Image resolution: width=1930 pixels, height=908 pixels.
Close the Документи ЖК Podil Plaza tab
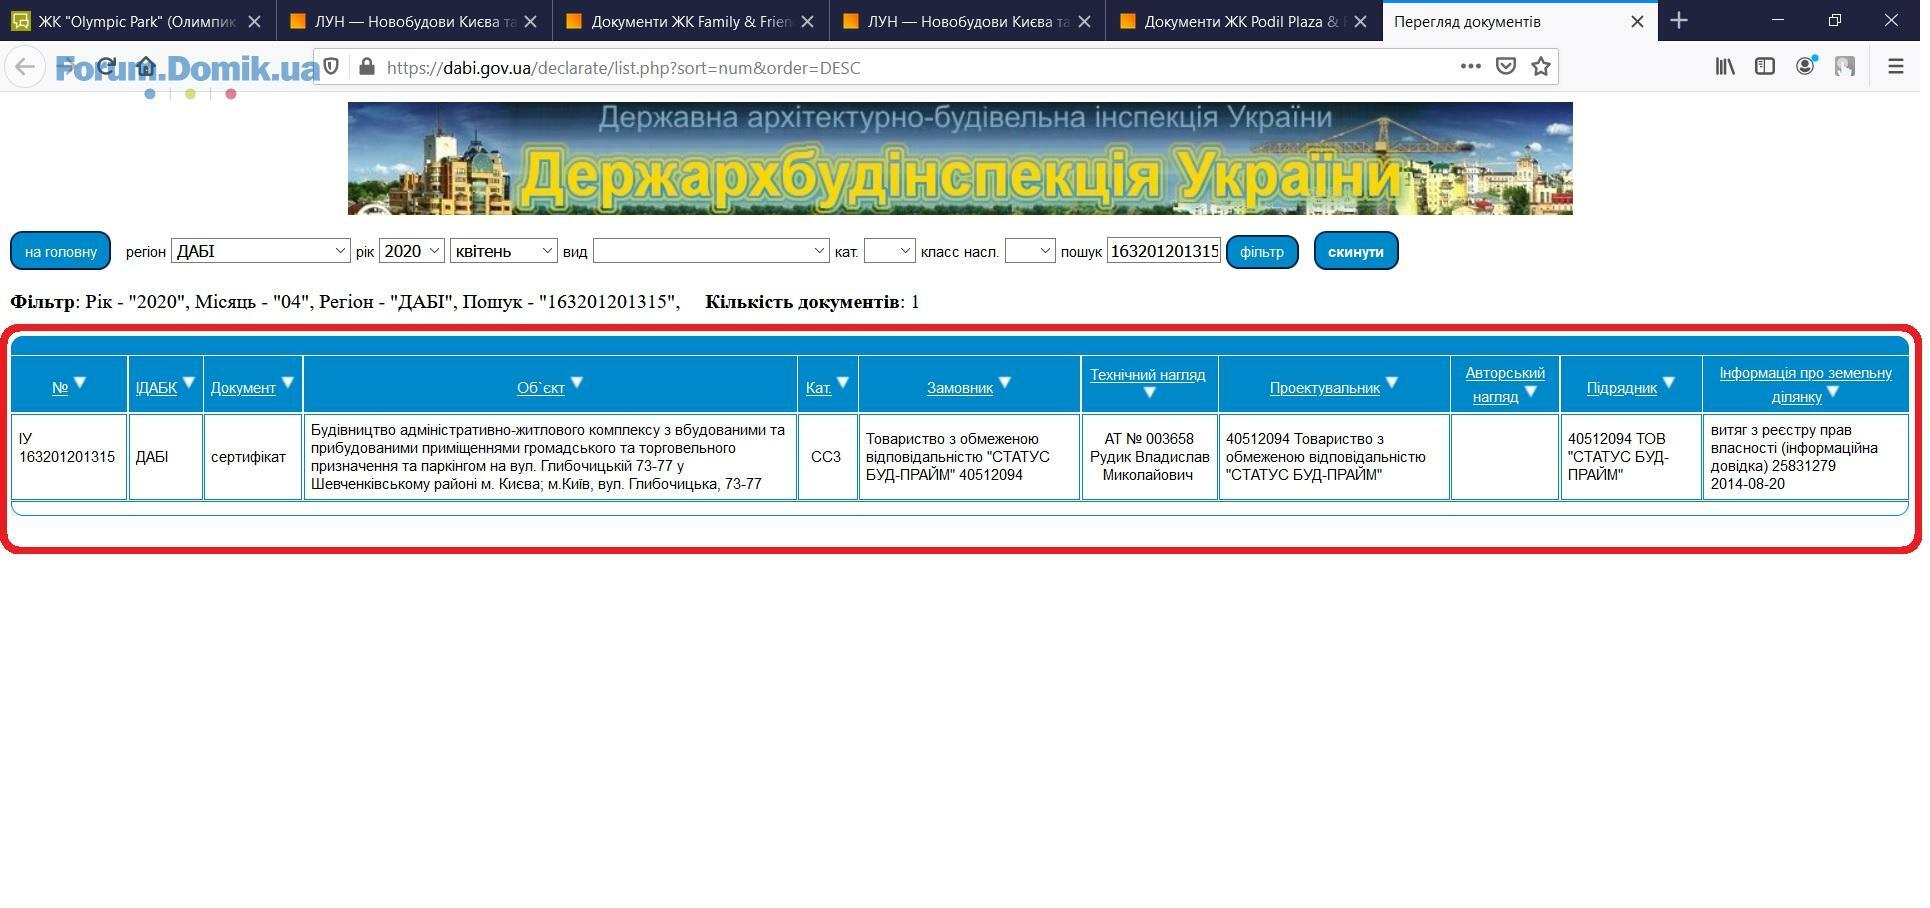tap(1361, 21)
